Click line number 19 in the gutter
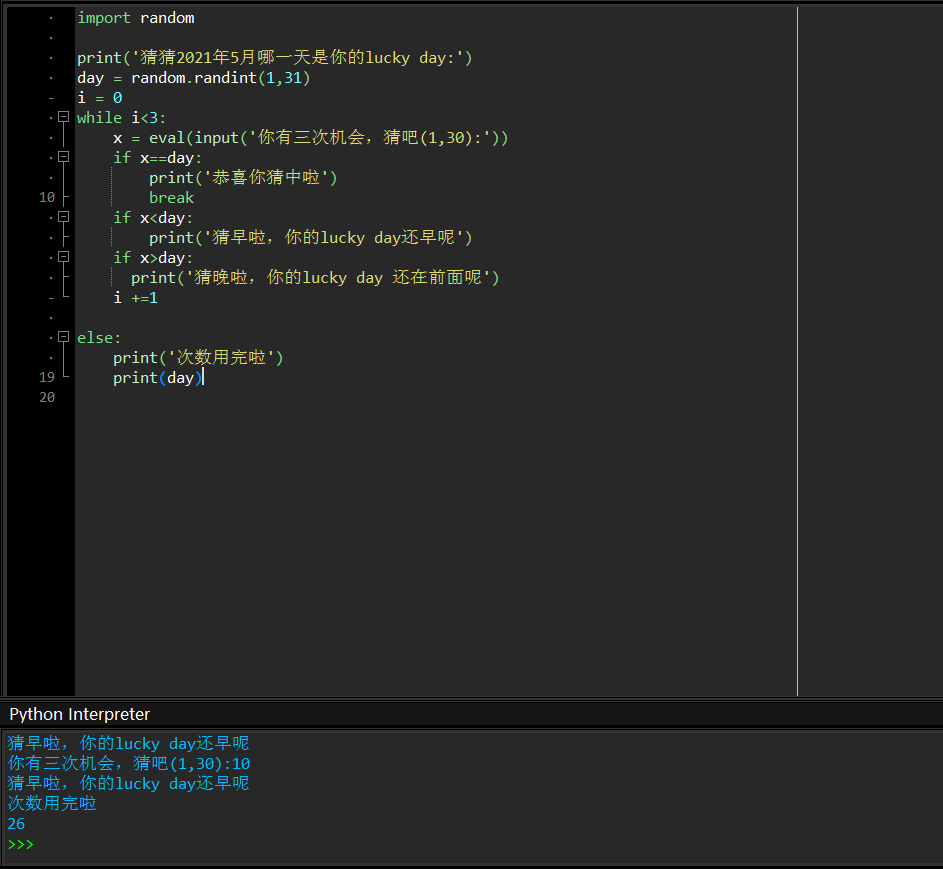Image resolution: width=943 pixels, height=869 pixels. point(47,377)
